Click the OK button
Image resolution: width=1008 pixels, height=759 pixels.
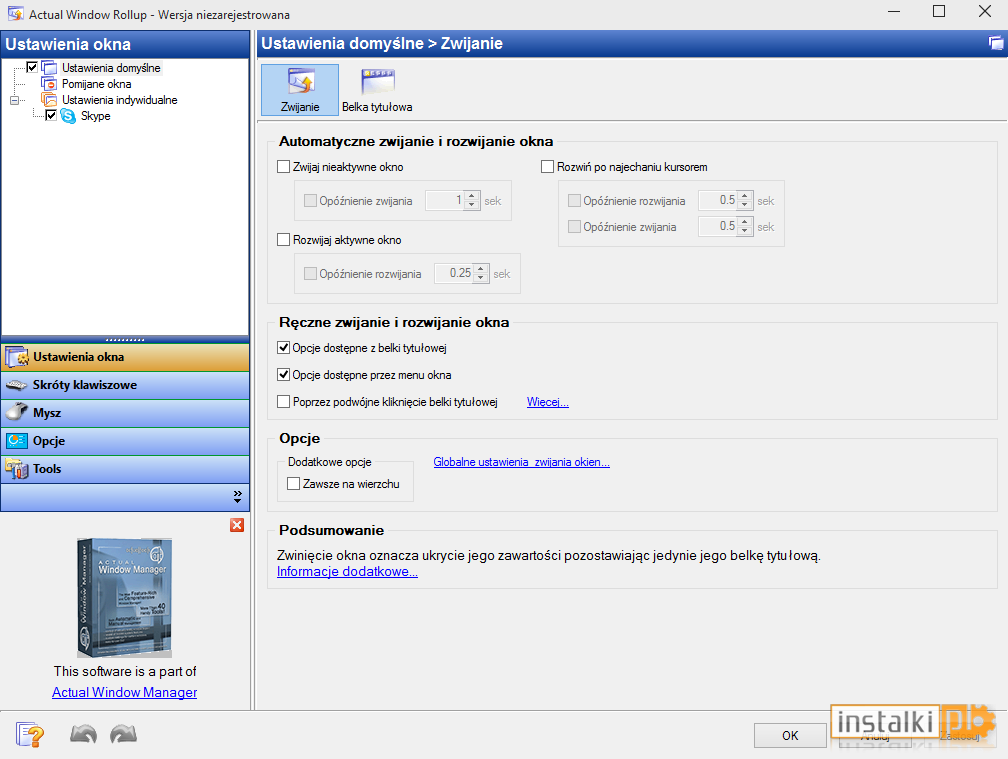(790, 736)
